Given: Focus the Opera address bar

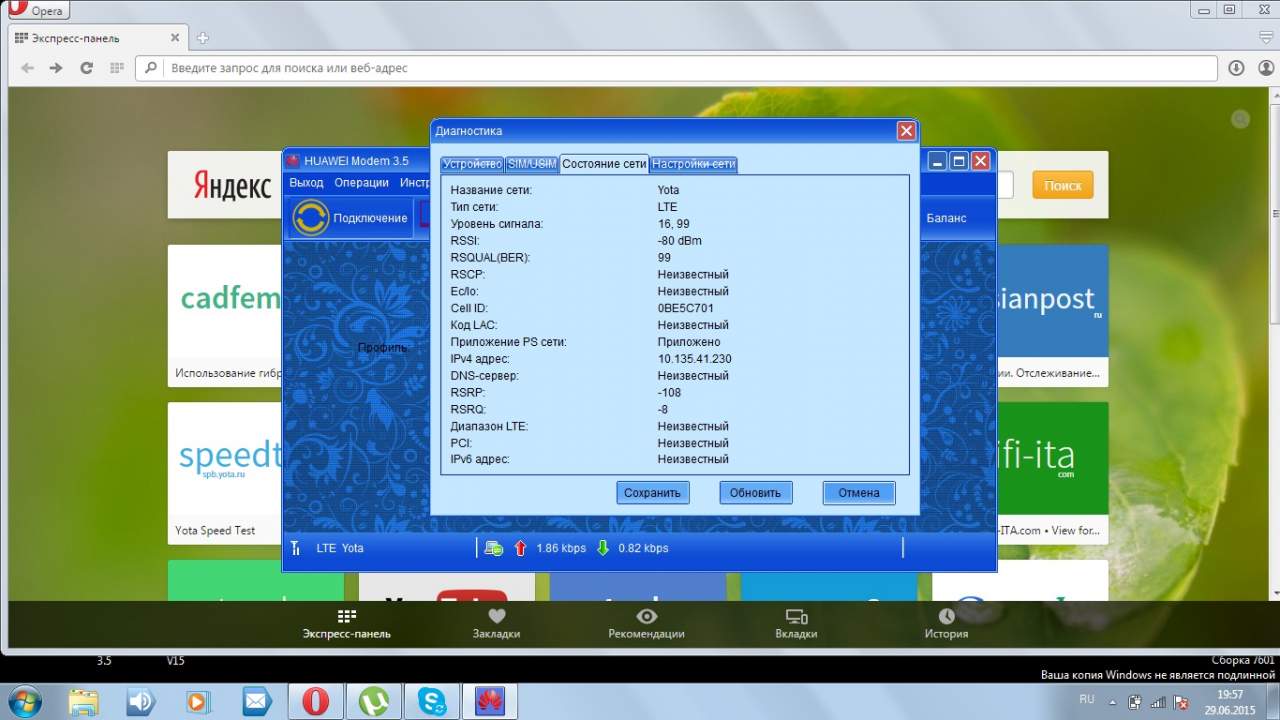Looking at the screenshot, I should tap(677, 68).
